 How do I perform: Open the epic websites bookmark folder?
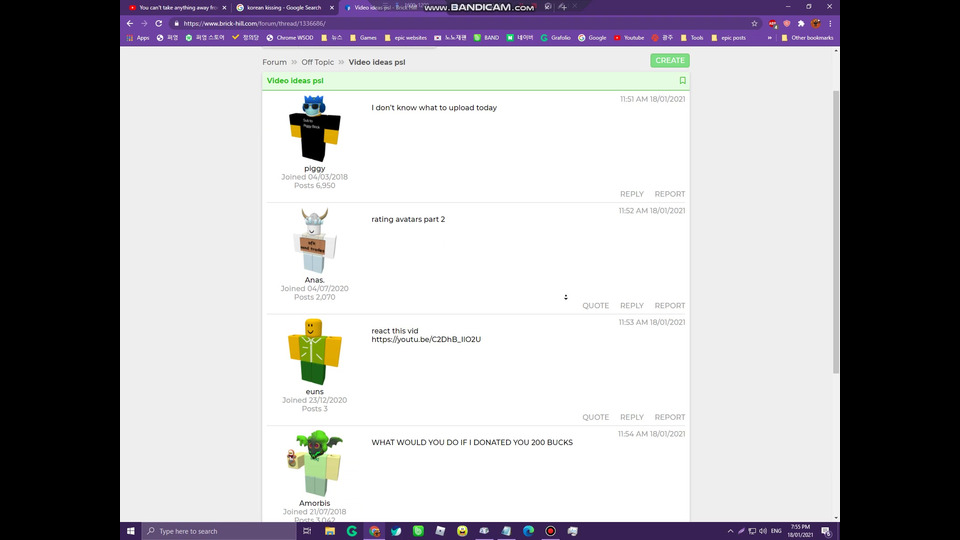coord(405,38)
